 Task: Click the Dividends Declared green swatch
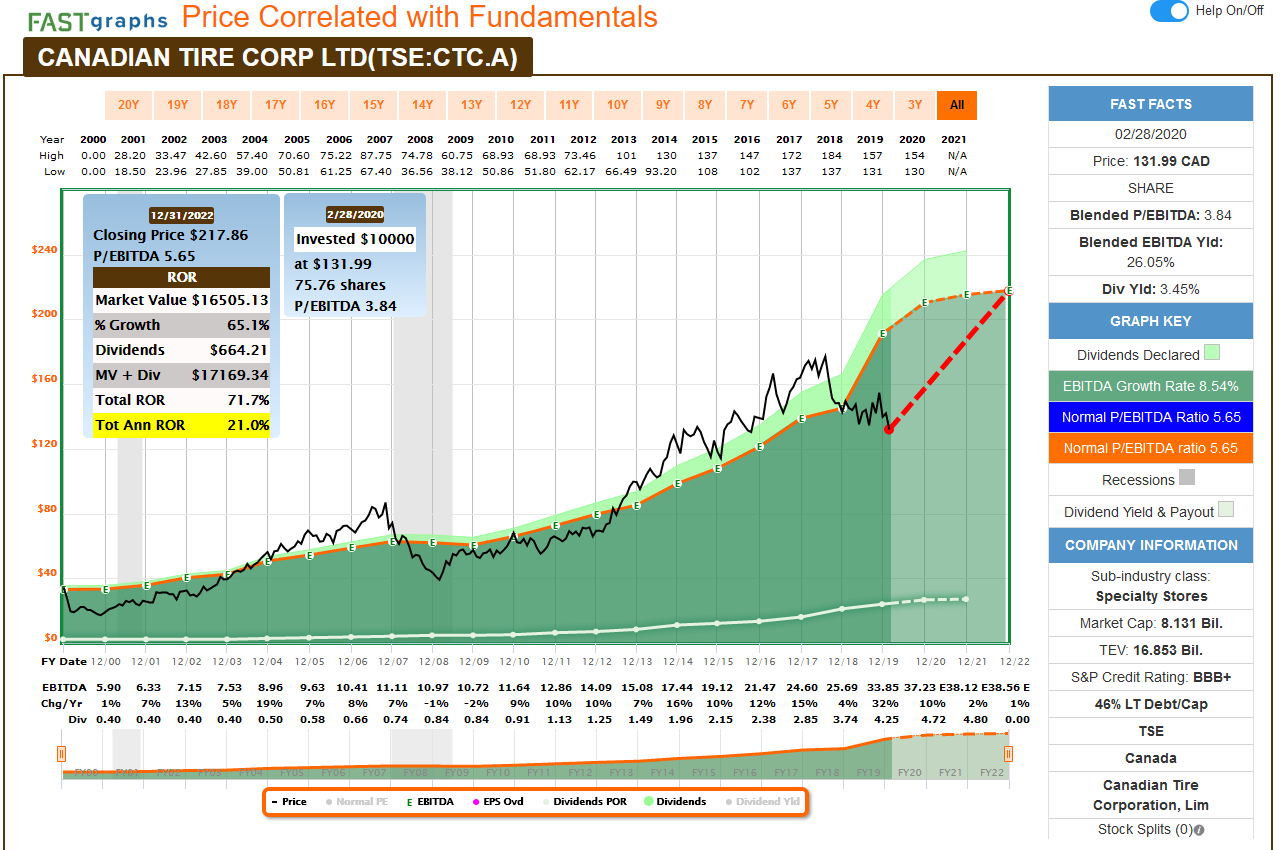coord(1212,353)
